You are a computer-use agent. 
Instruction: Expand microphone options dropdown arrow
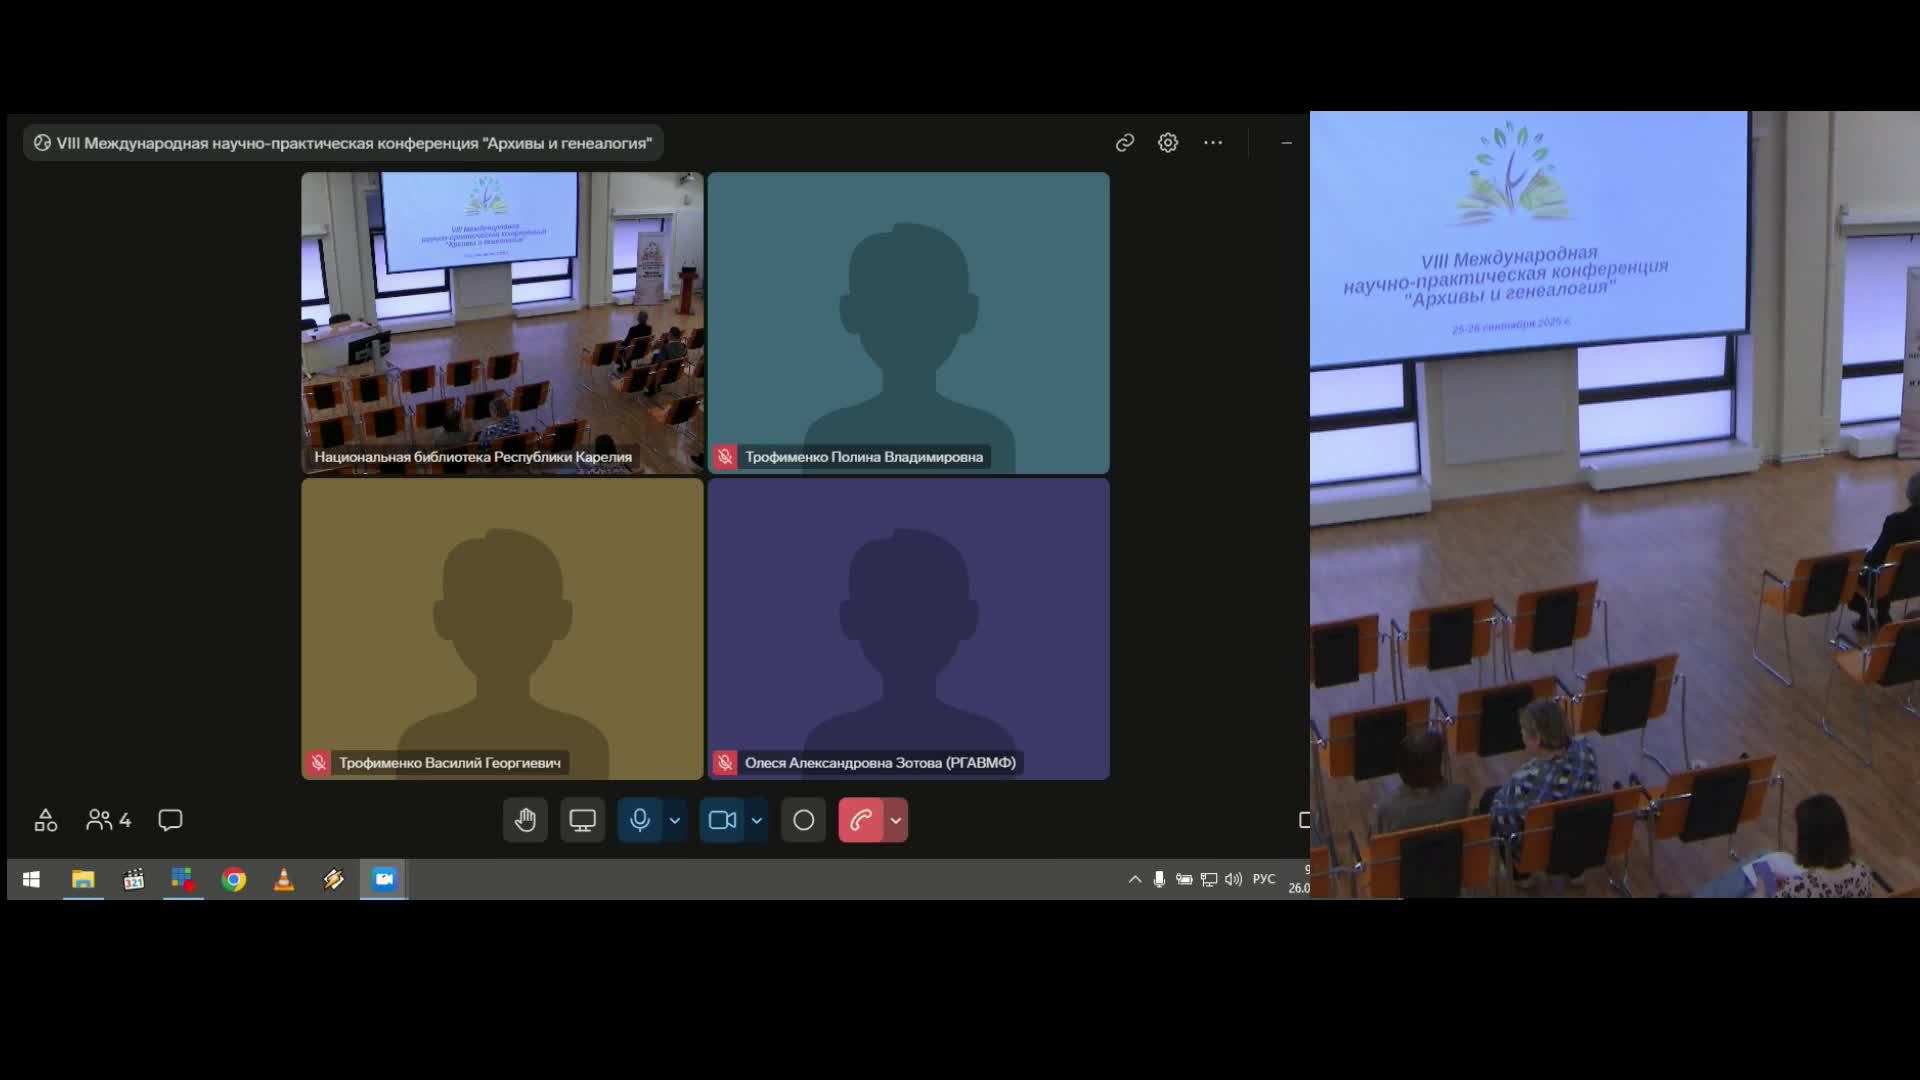coord(675,821)
